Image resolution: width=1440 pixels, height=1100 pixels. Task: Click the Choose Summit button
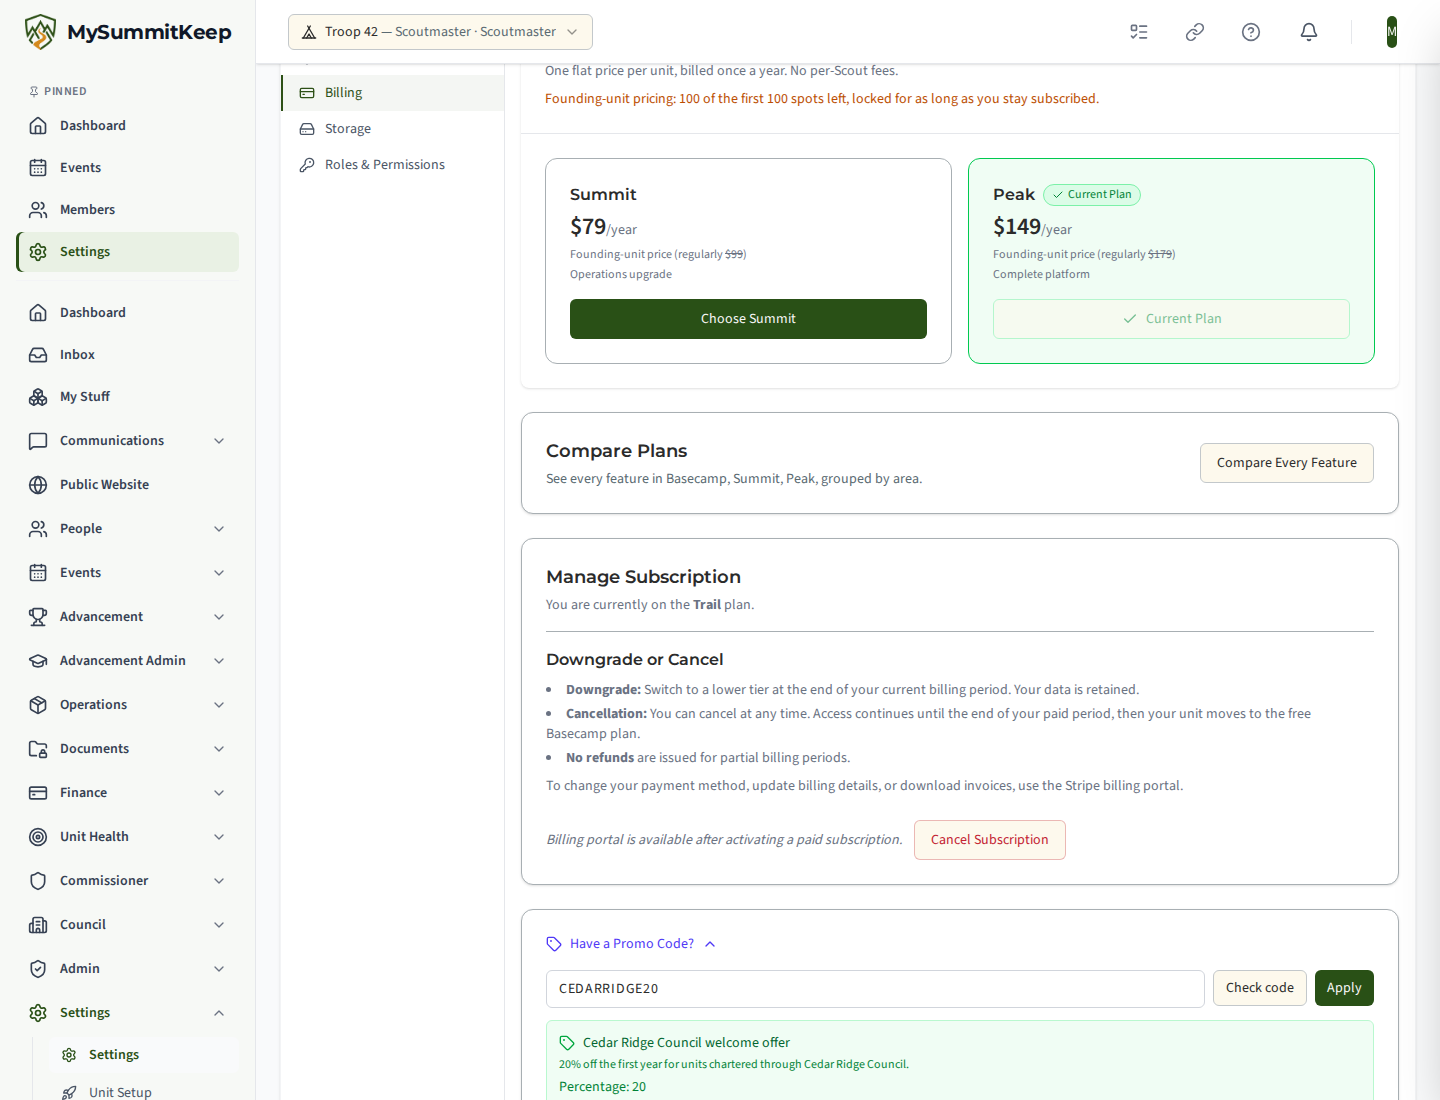click(x=748, y=319)
